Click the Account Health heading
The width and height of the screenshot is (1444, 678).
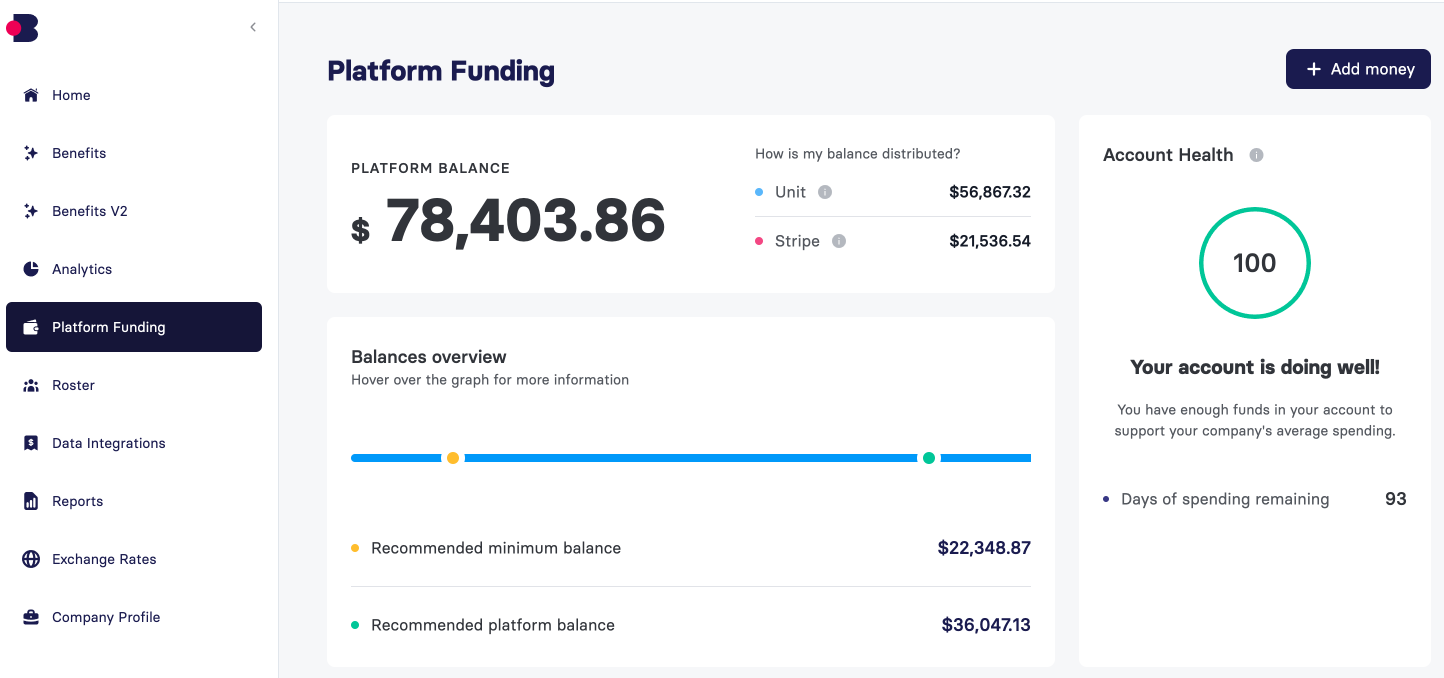(1168, 155)
